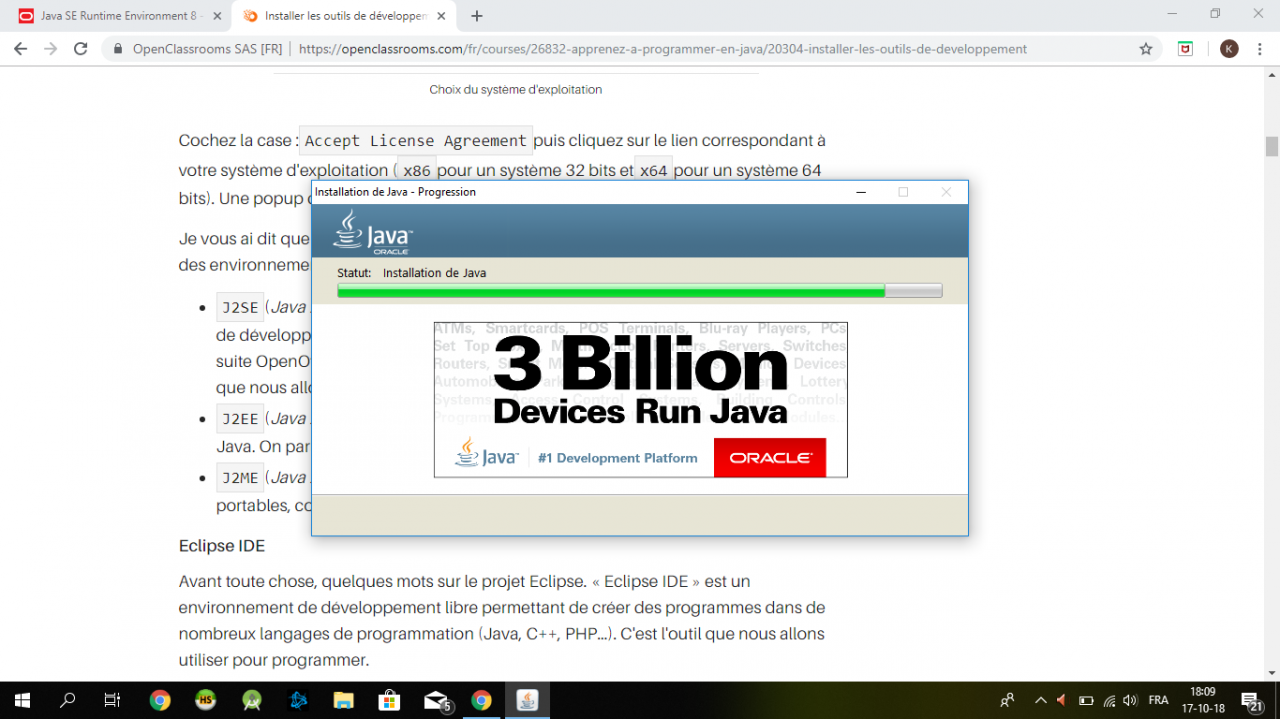This screenshot has width=1280, height=719.
Task: Click the x64 code label
Action: (654, 171)
